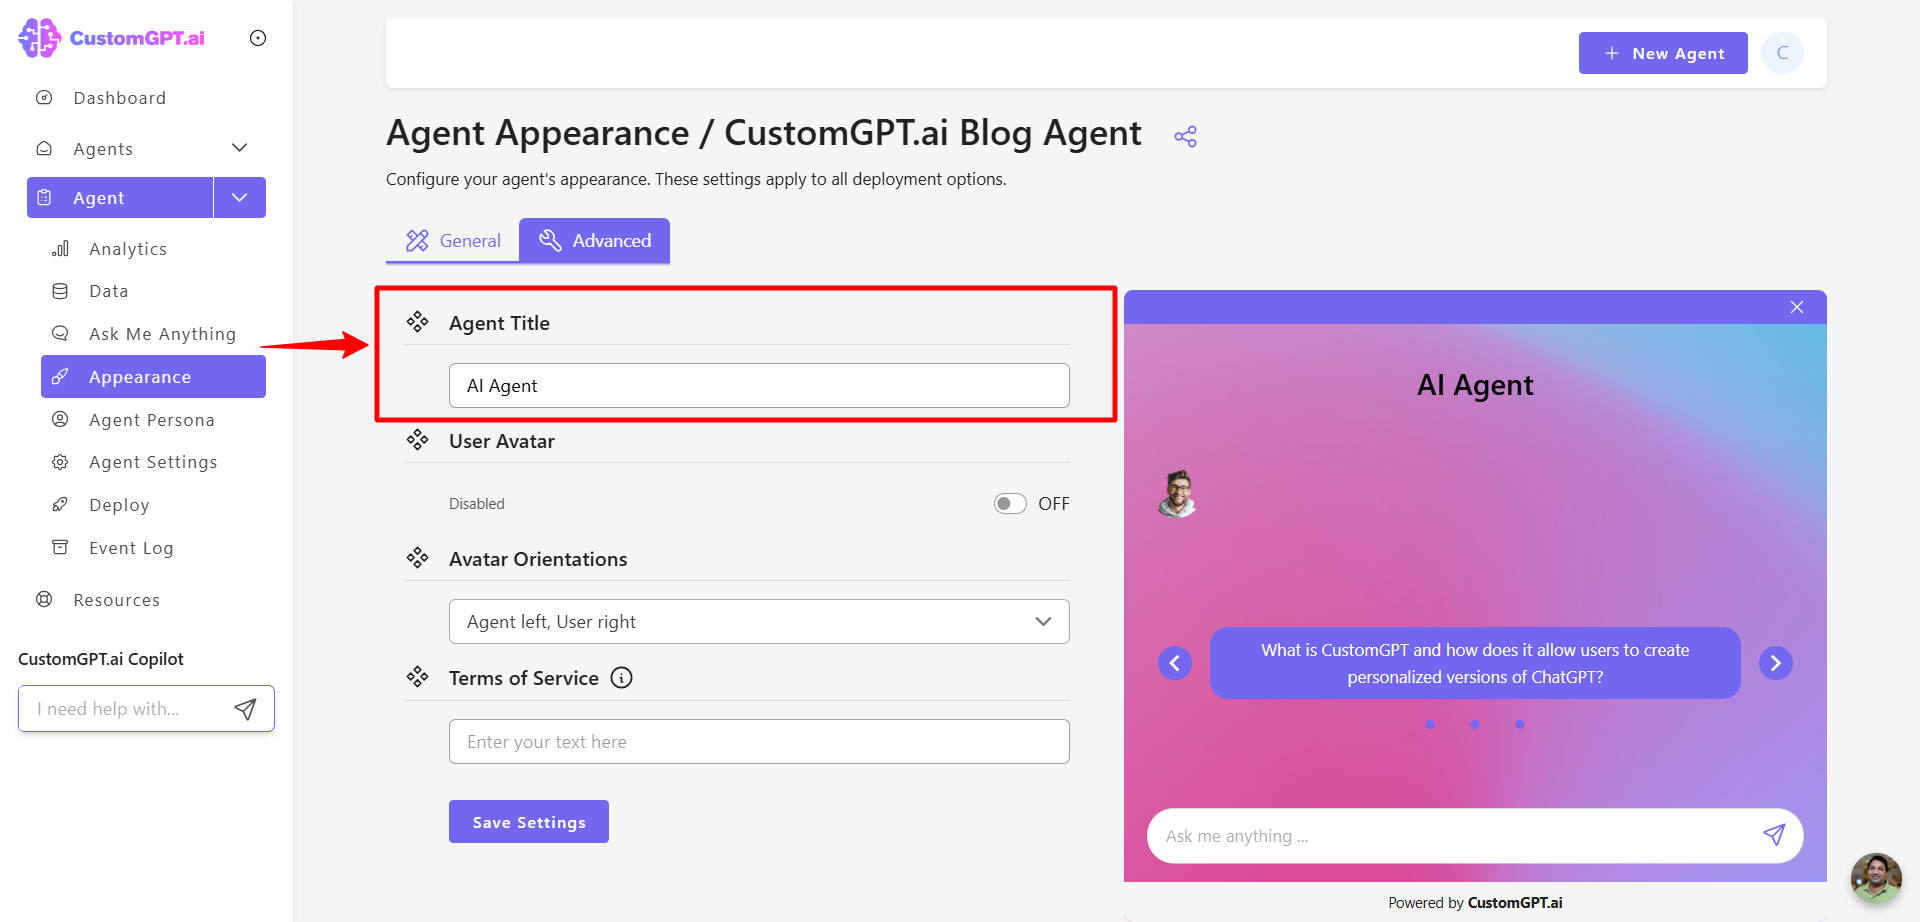Show next suggested question in preview

point(1776,663)
